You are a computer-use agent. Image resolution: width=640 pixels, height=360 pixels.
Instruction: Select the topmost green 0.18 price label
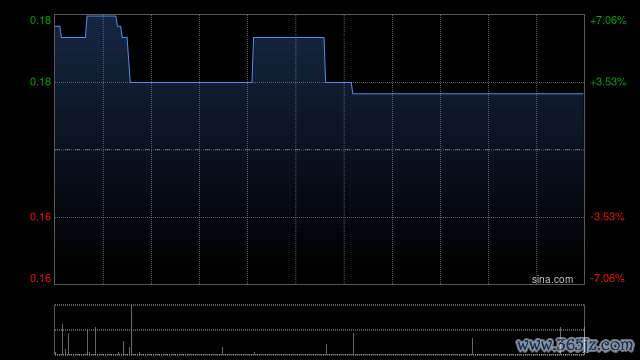point(40,20)
